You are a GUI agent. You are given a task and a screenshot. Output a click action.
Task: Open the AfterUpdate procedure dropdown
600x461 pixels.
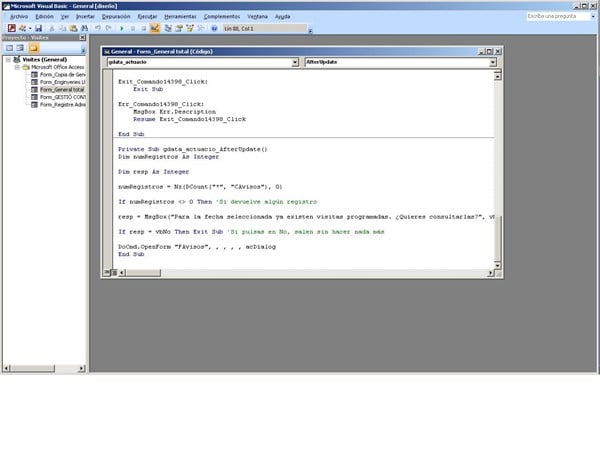point(494,62)
